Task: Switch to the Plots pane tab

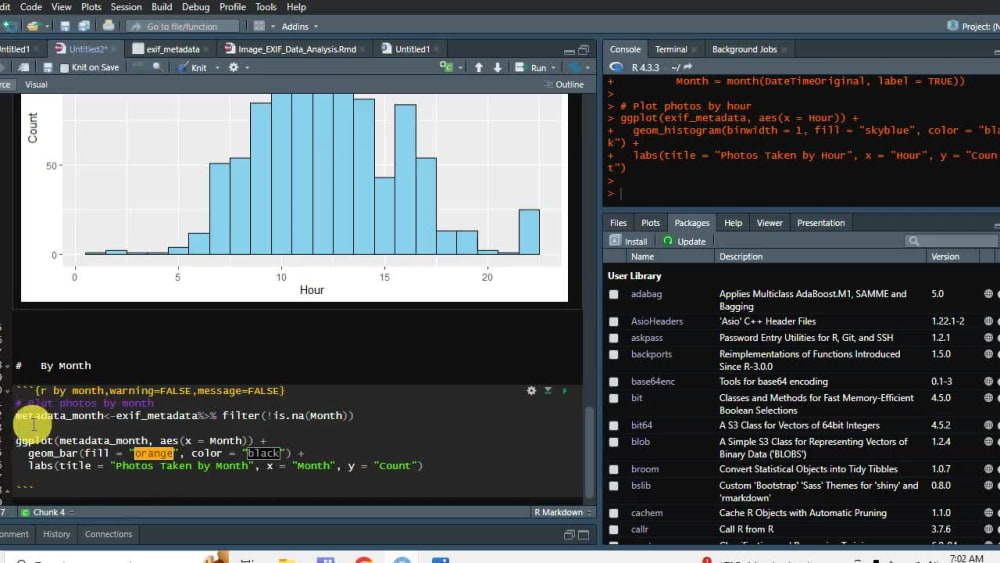Action: (650, 223)
